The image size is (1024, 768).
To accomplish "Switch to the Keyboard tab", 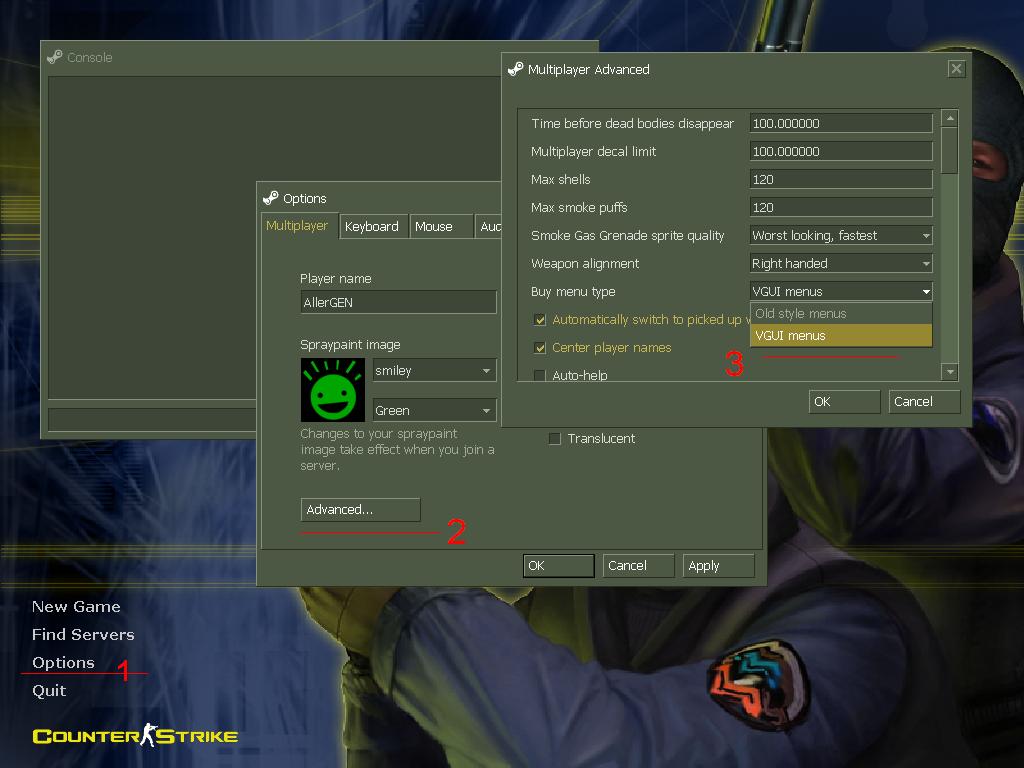I will [x=374, y=227].
